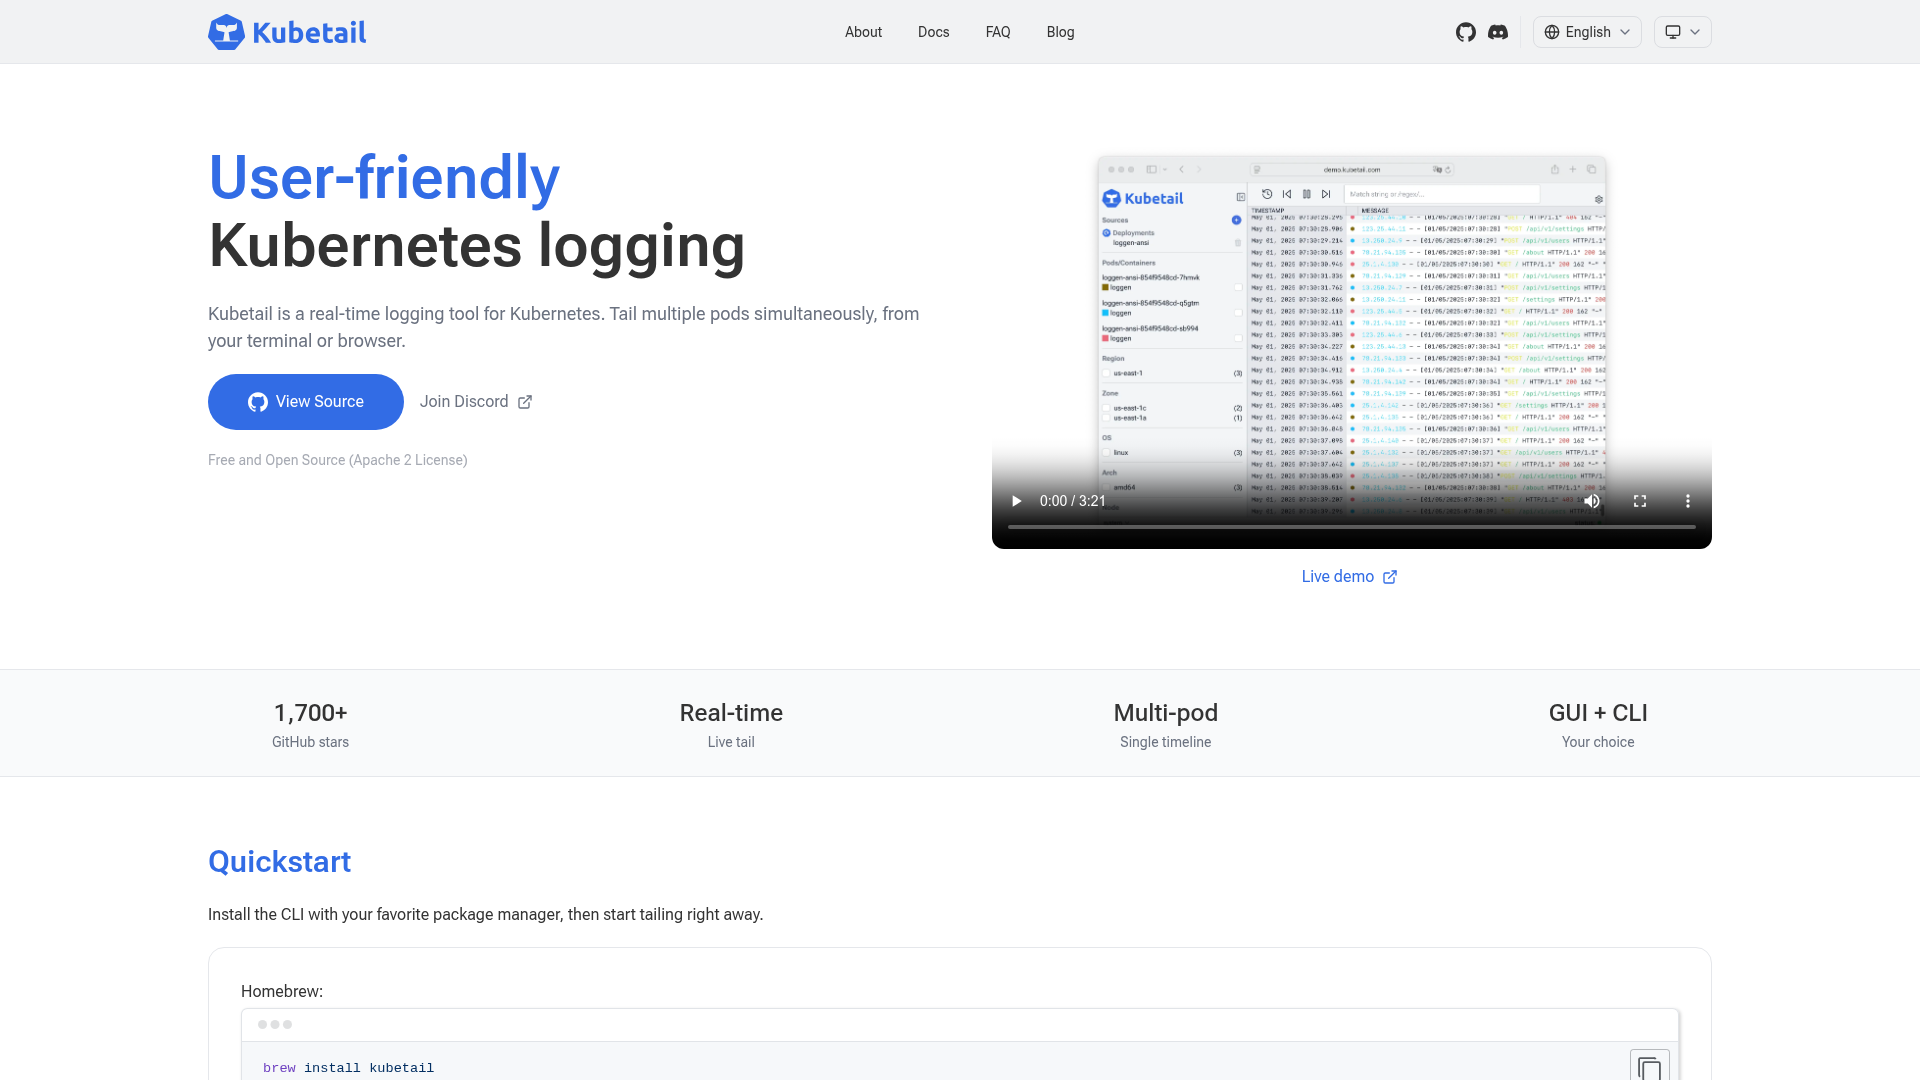Viewport: 1920px width, 1080px height.
Task: Navigate to the FAQ page
Action: click(x=998, y=32)
